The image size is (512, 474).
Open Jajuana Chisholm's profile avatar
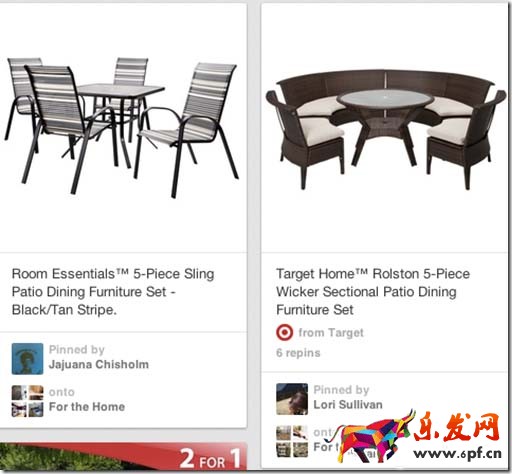click(27, 359)
